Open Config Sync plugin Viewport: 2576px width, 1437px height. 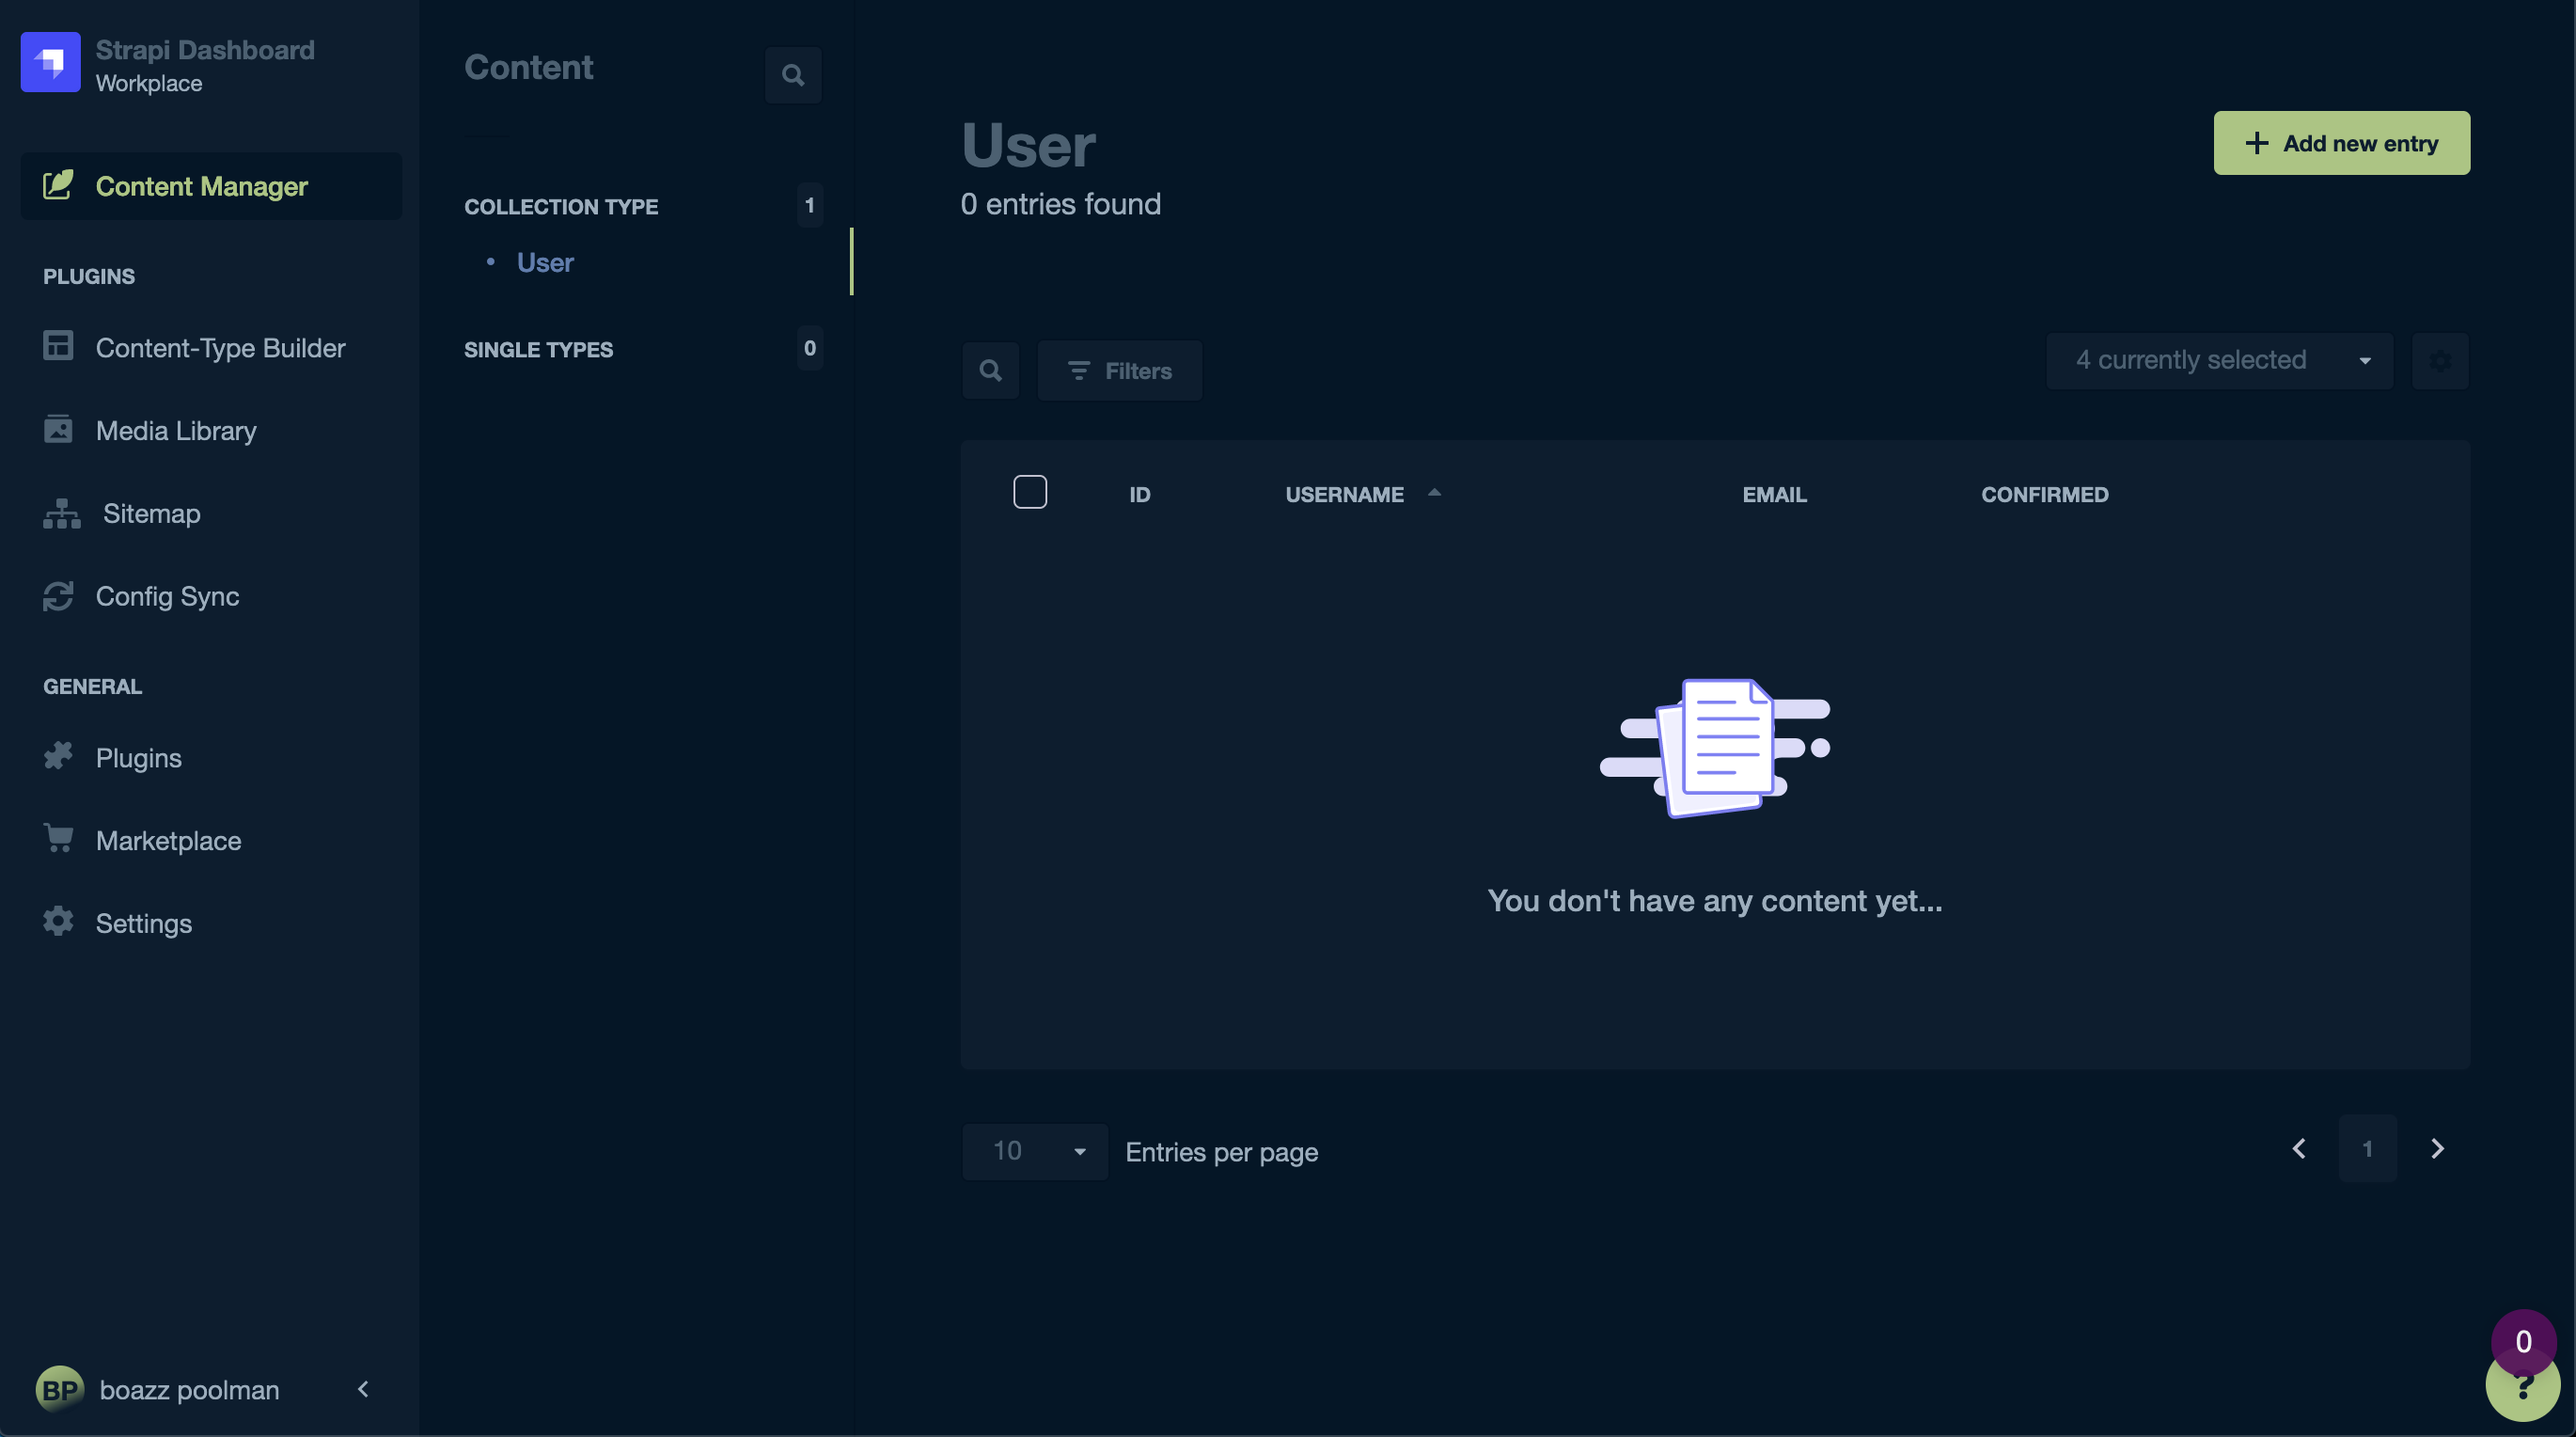click(167, 597)
